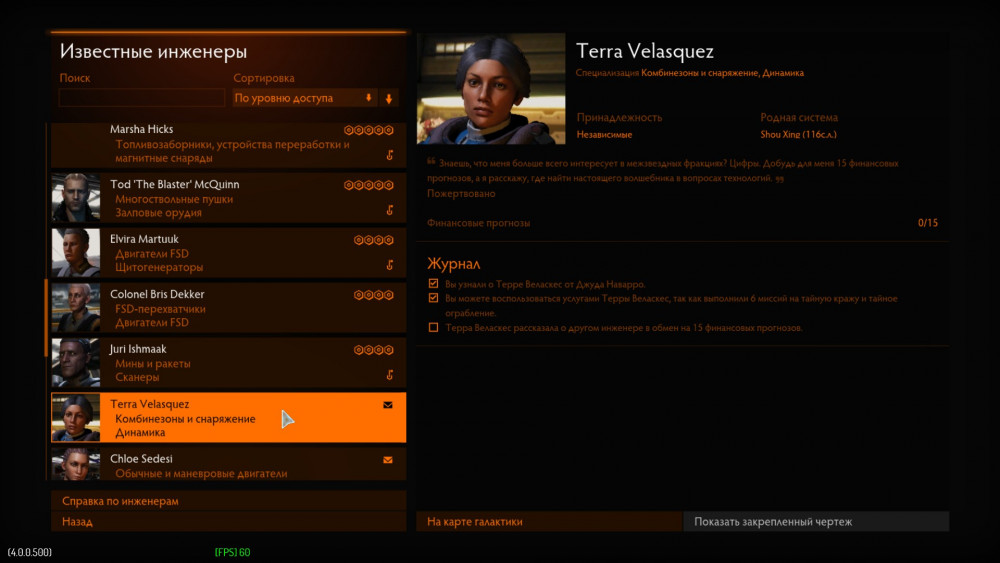Click the engineer search input field
1000x563 pixels.
(142, 98)
